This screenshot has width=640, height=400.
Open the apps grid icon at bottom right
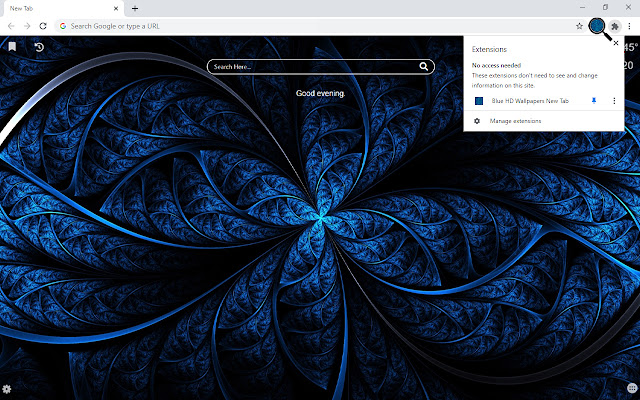tap(632, 388)
